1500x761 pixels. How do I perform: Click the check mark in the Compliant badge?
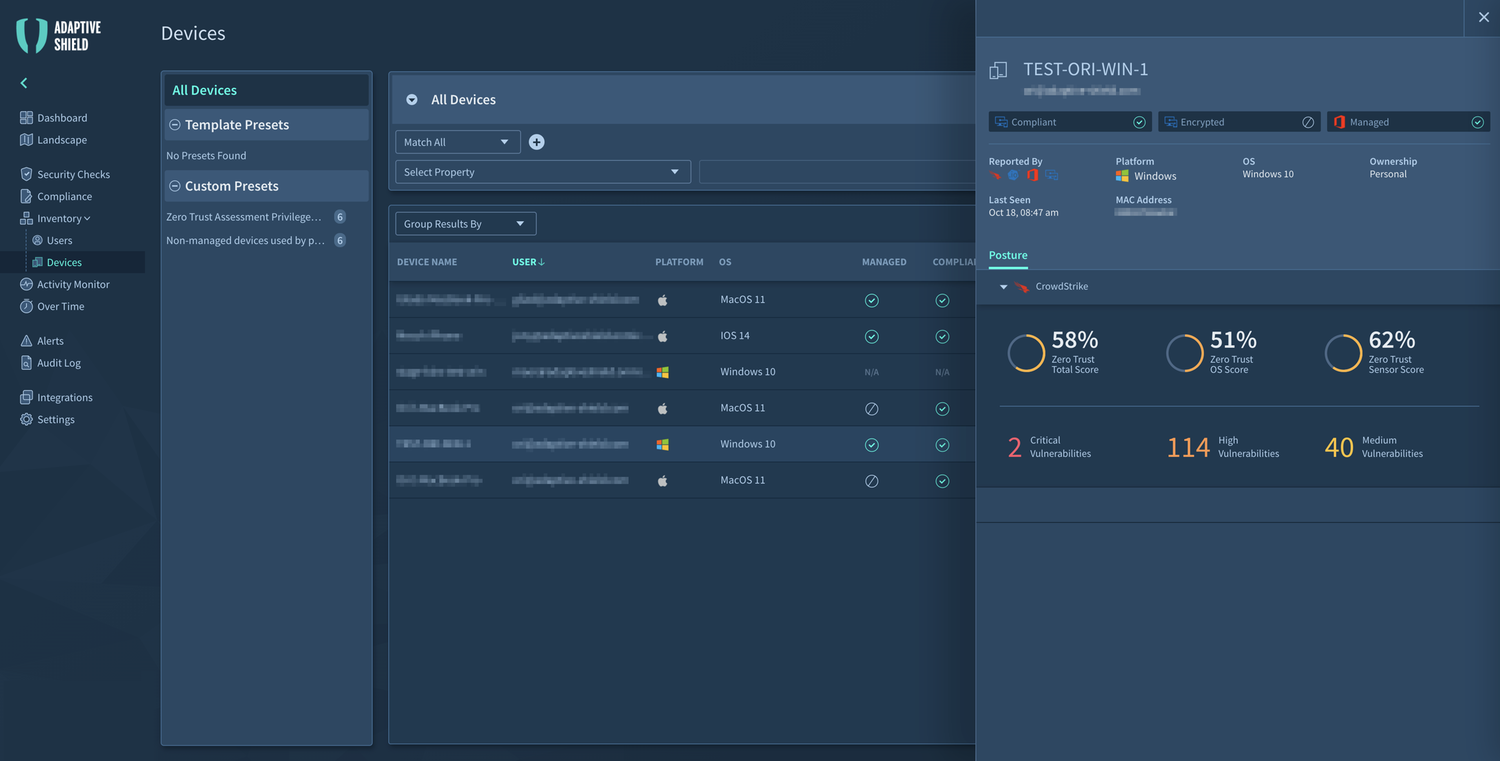[x=1139, y=122]
